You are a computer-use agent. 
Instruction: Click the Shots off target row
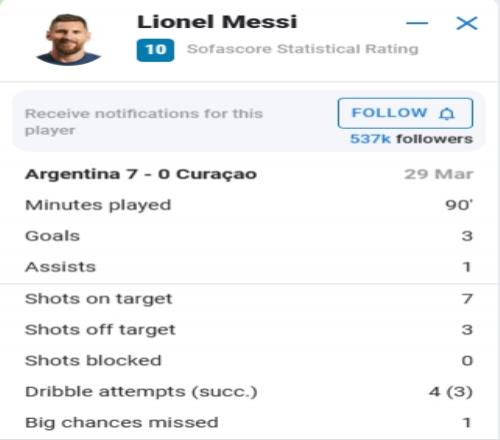[249, 330]
